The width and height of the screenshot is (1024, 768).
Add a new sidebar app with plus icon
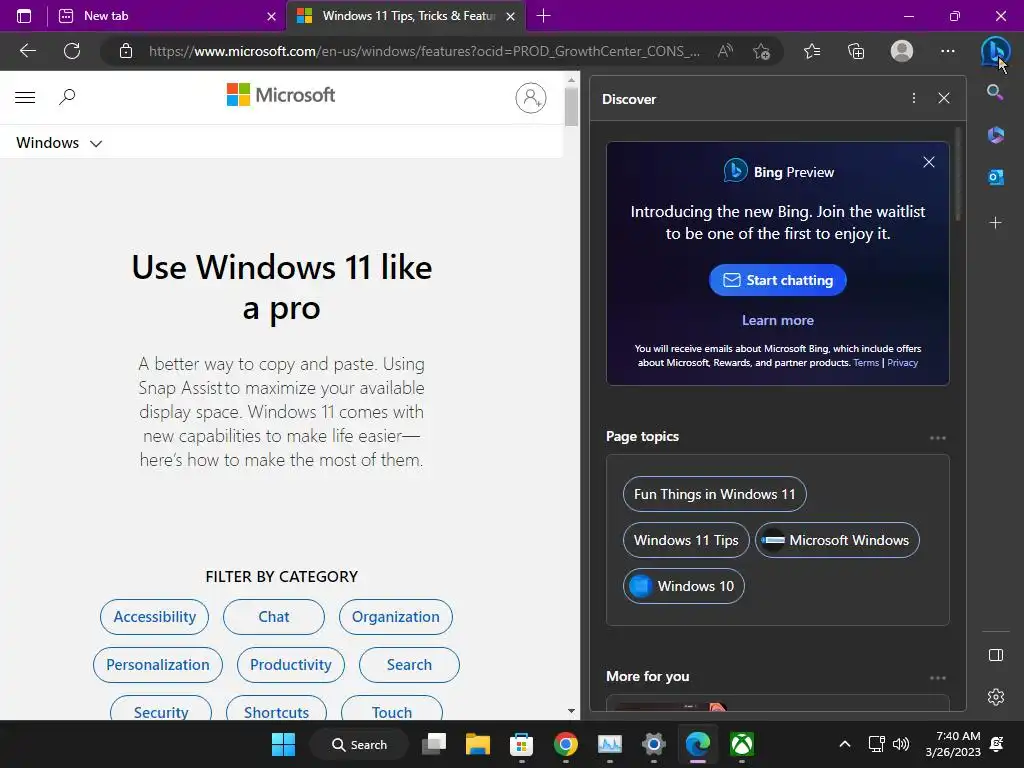click(x=995, y=223)
